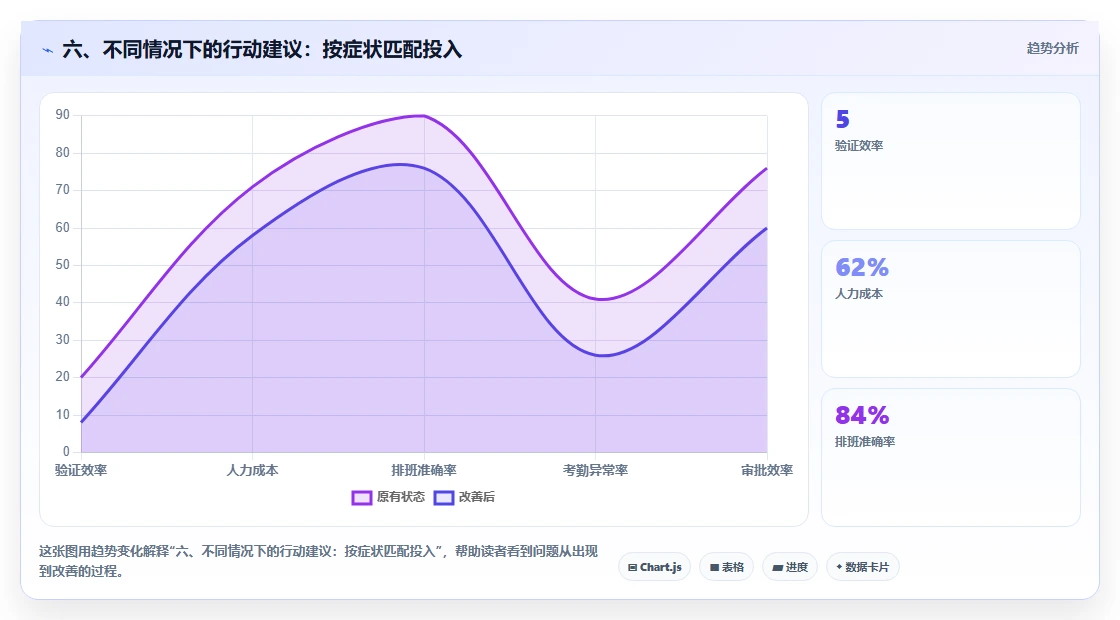Click the chart description paragraph below the chart
The width and height of the screenshot is (1120, 620).
point(318,561)
